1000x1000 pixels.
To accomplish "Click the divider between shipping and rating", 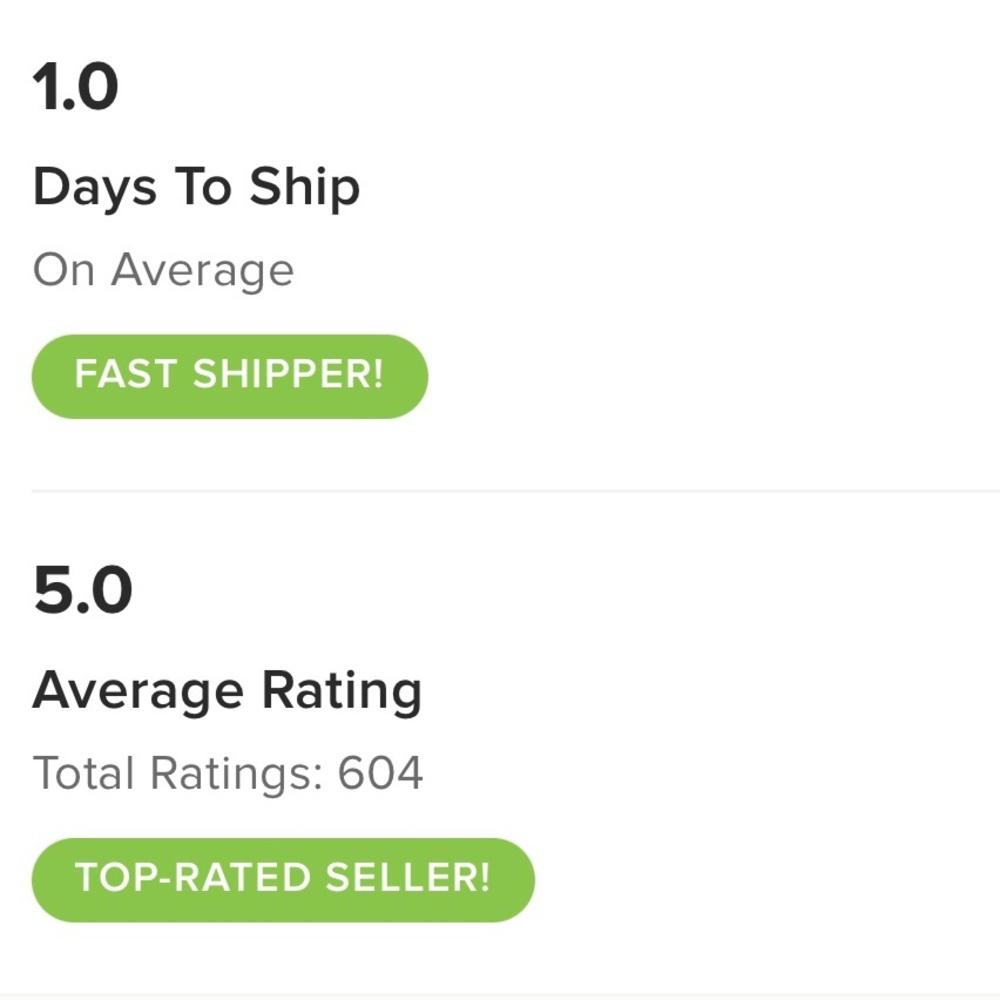I will point(515,491).
